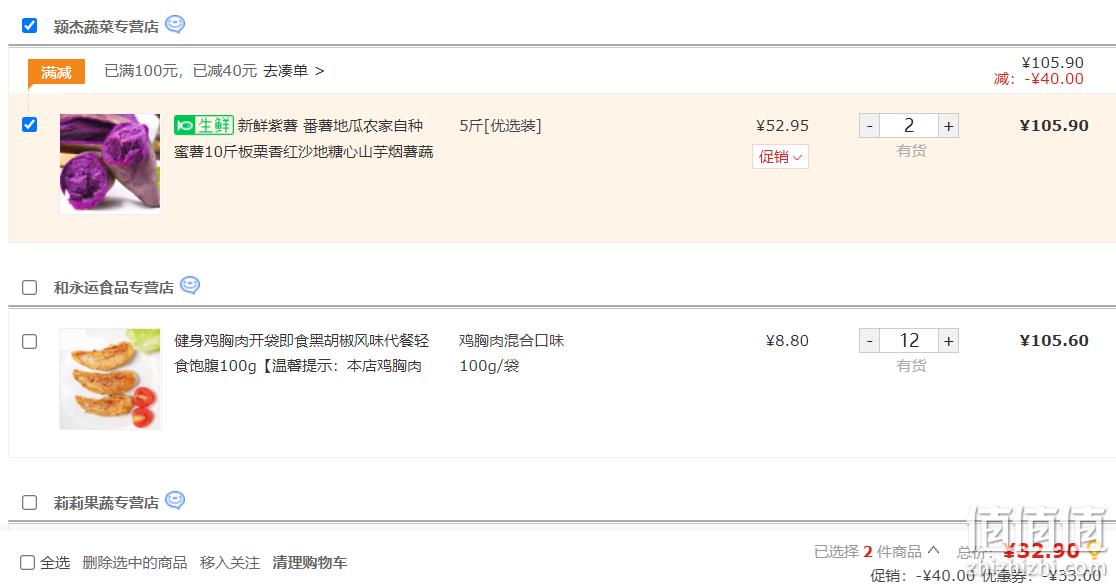
Task: Increase chicken breast quantity with plus button
Action: 948,341
